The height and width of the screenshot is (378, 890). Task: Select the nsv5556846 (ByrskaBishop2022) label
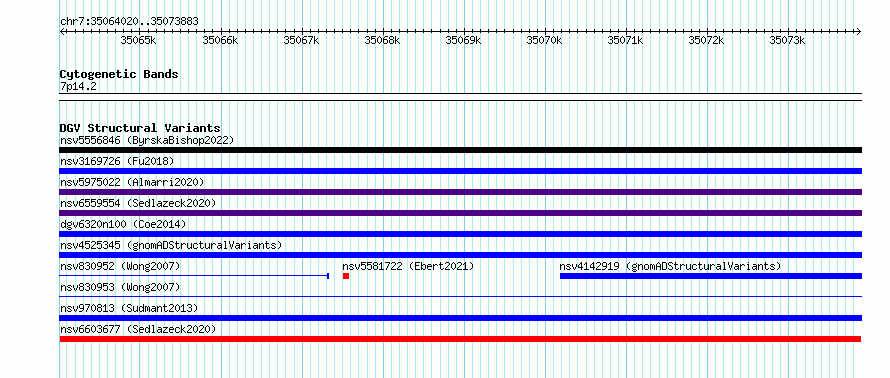(147, 140)
